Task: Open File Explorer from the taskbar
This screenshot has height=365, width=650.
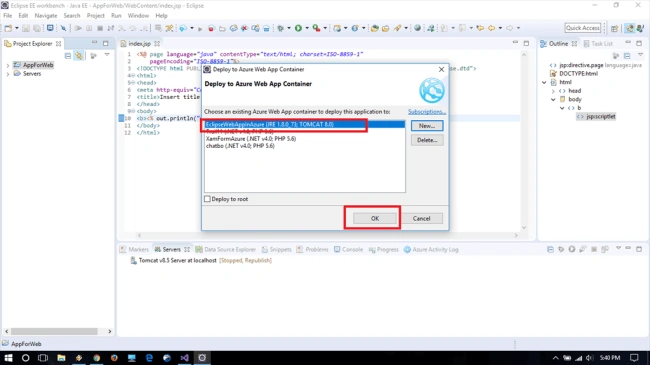Action: click(61, 358)
